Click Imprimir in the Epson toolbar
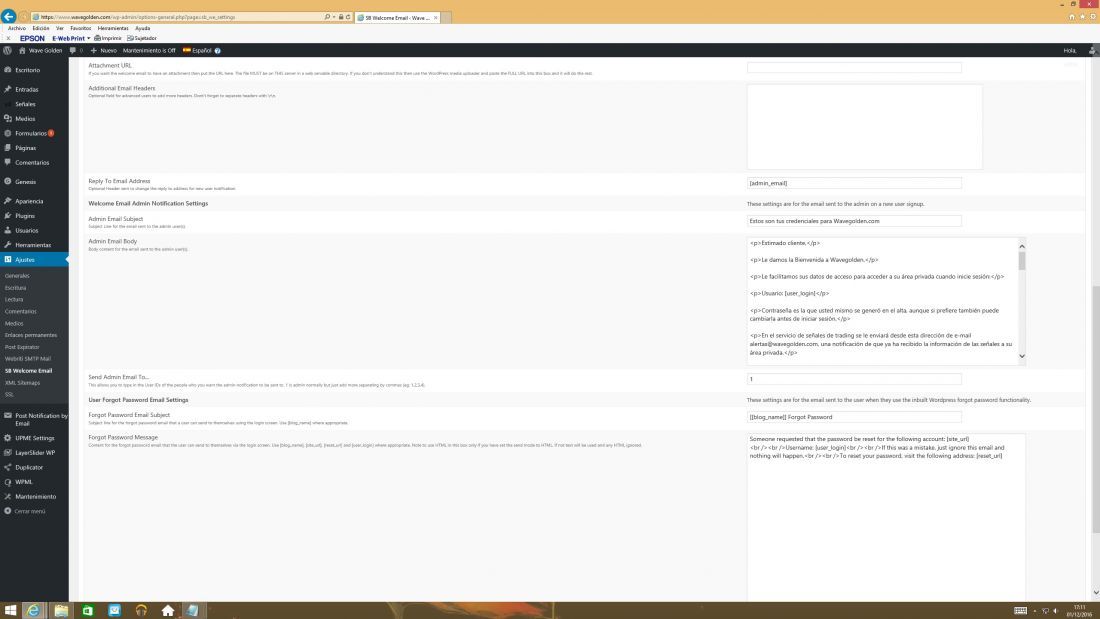The width and height of the screenshot is (1100, 619). (108, 39)
